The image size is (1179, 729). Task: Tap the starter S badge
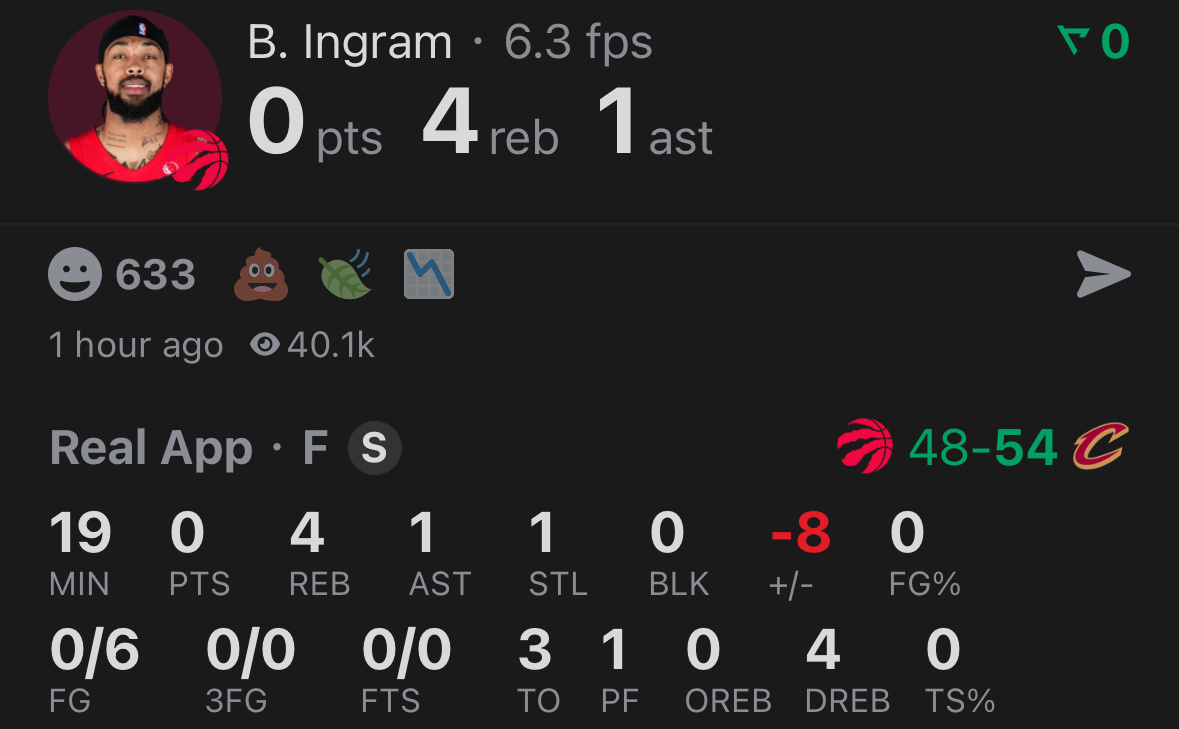[x=374, y=448]
